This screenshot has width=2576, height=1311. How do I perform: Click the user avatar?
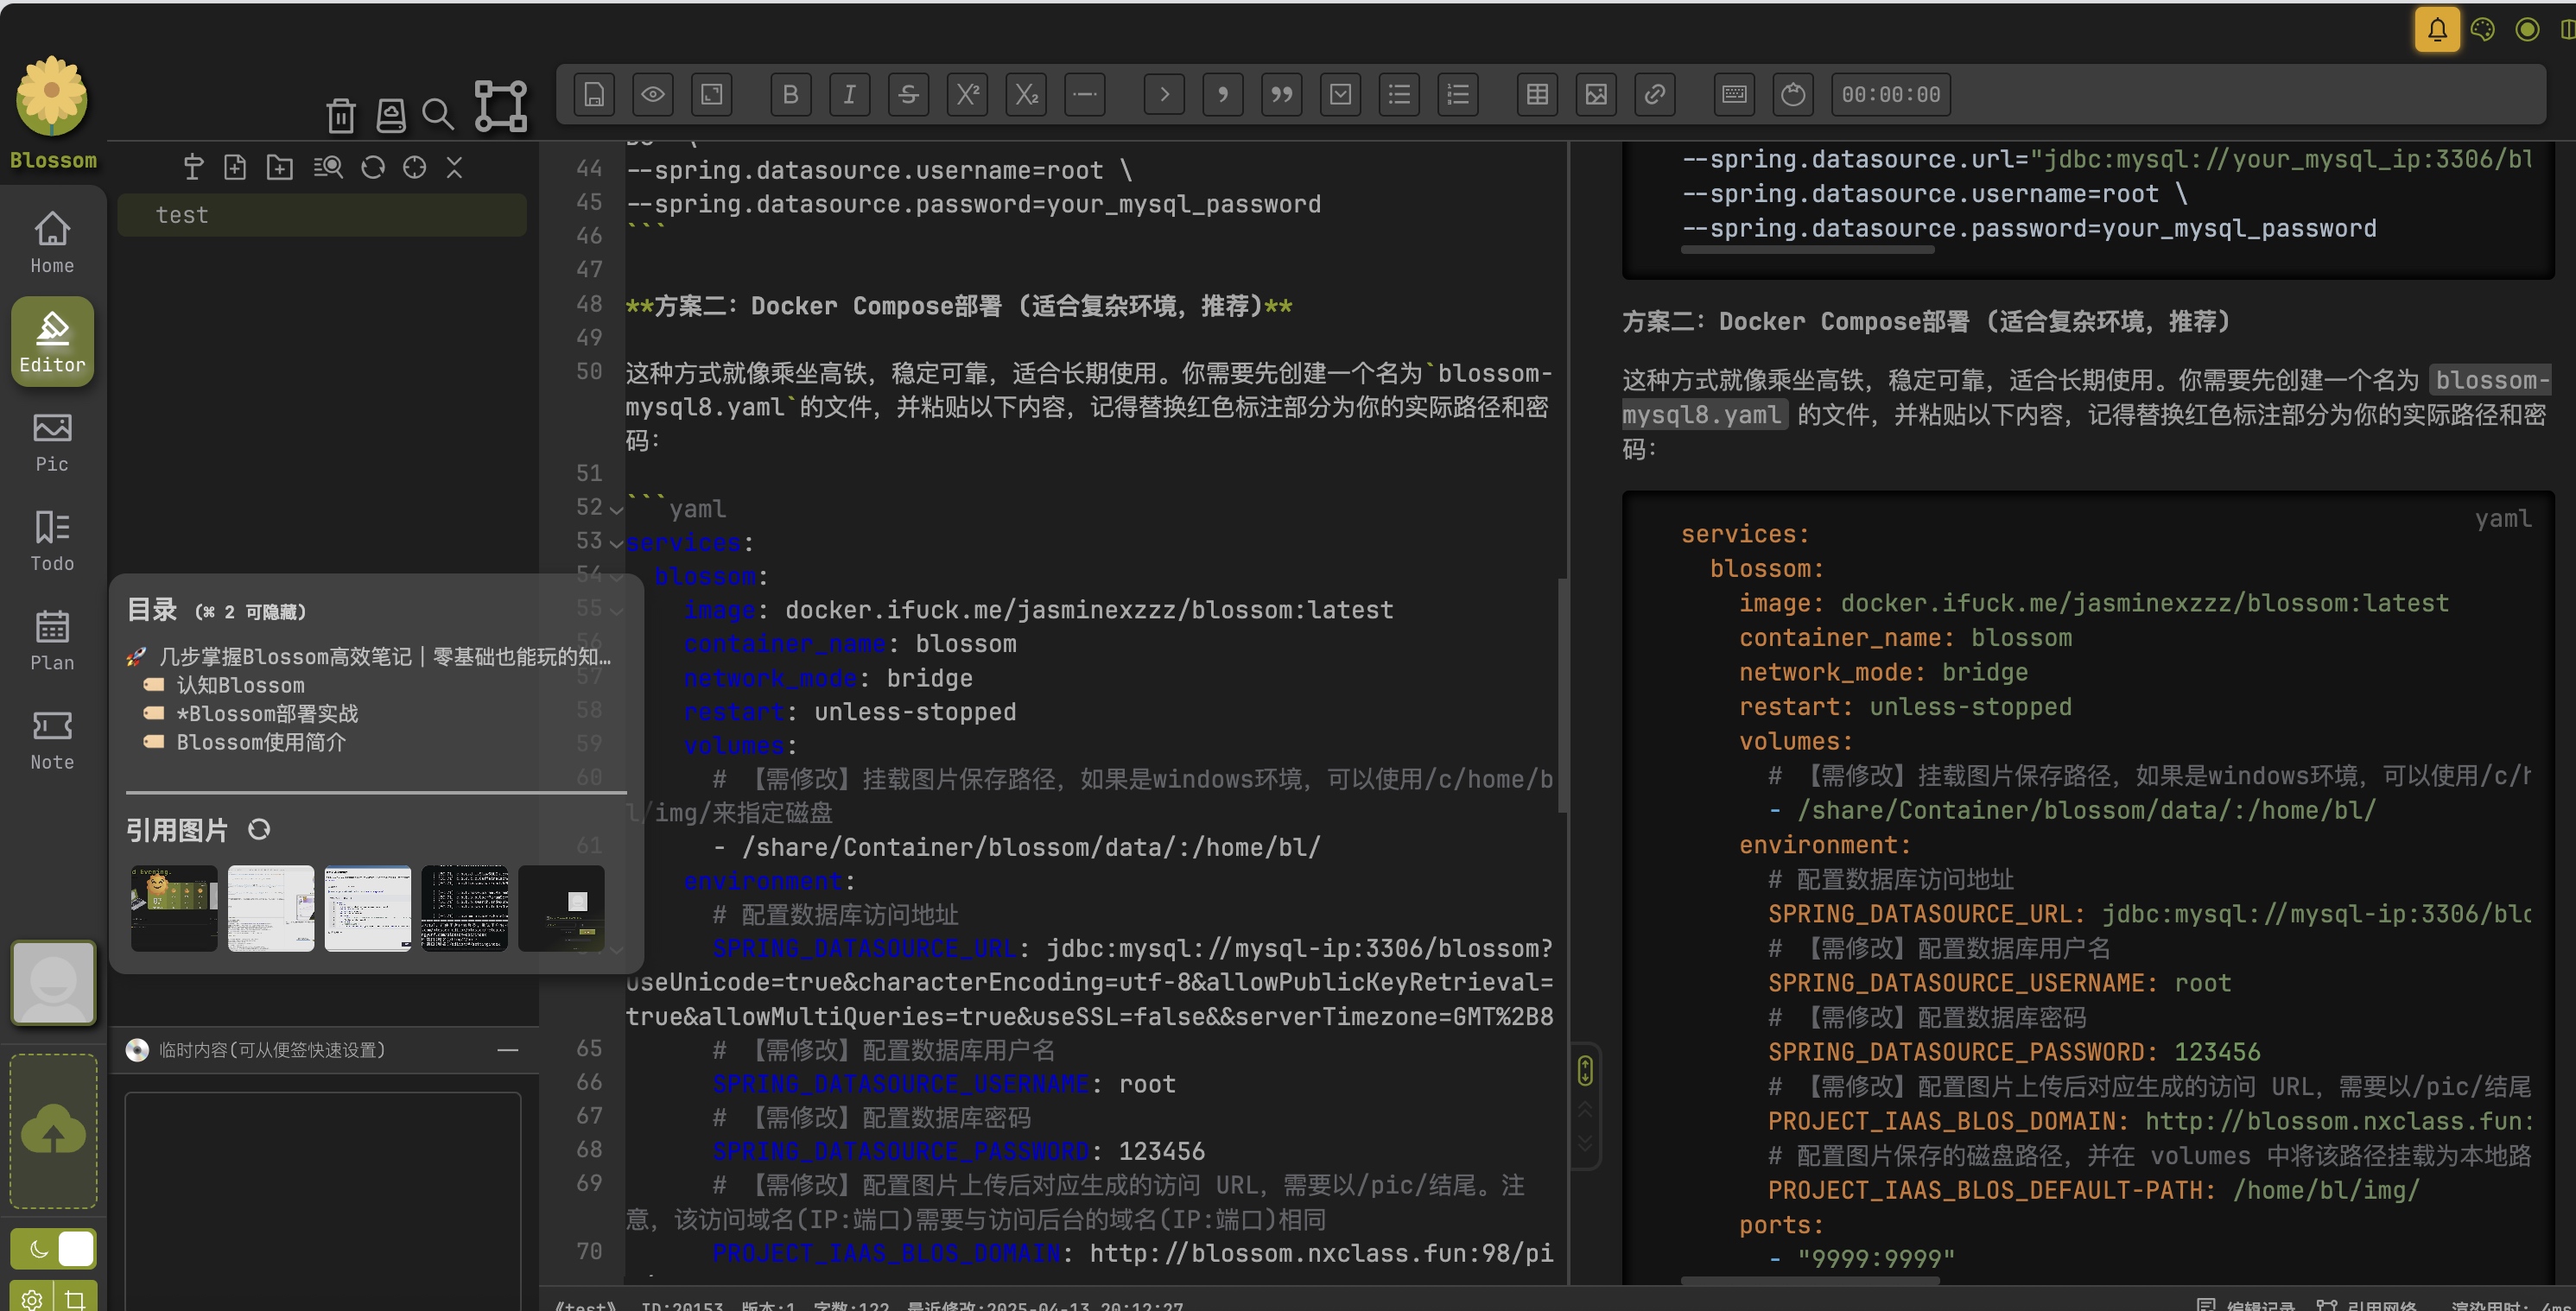click(53, 983)
